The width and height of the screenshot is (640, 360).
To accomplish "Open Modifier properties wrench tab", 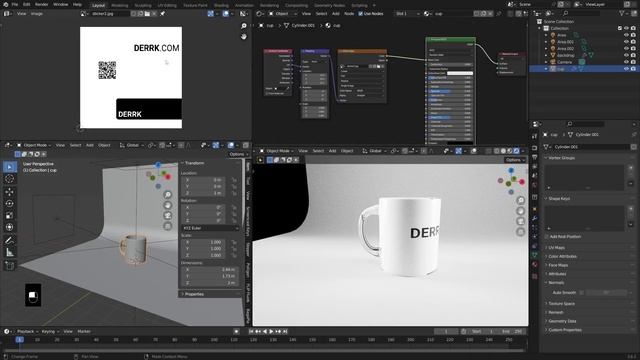I will tap(535, 218).
